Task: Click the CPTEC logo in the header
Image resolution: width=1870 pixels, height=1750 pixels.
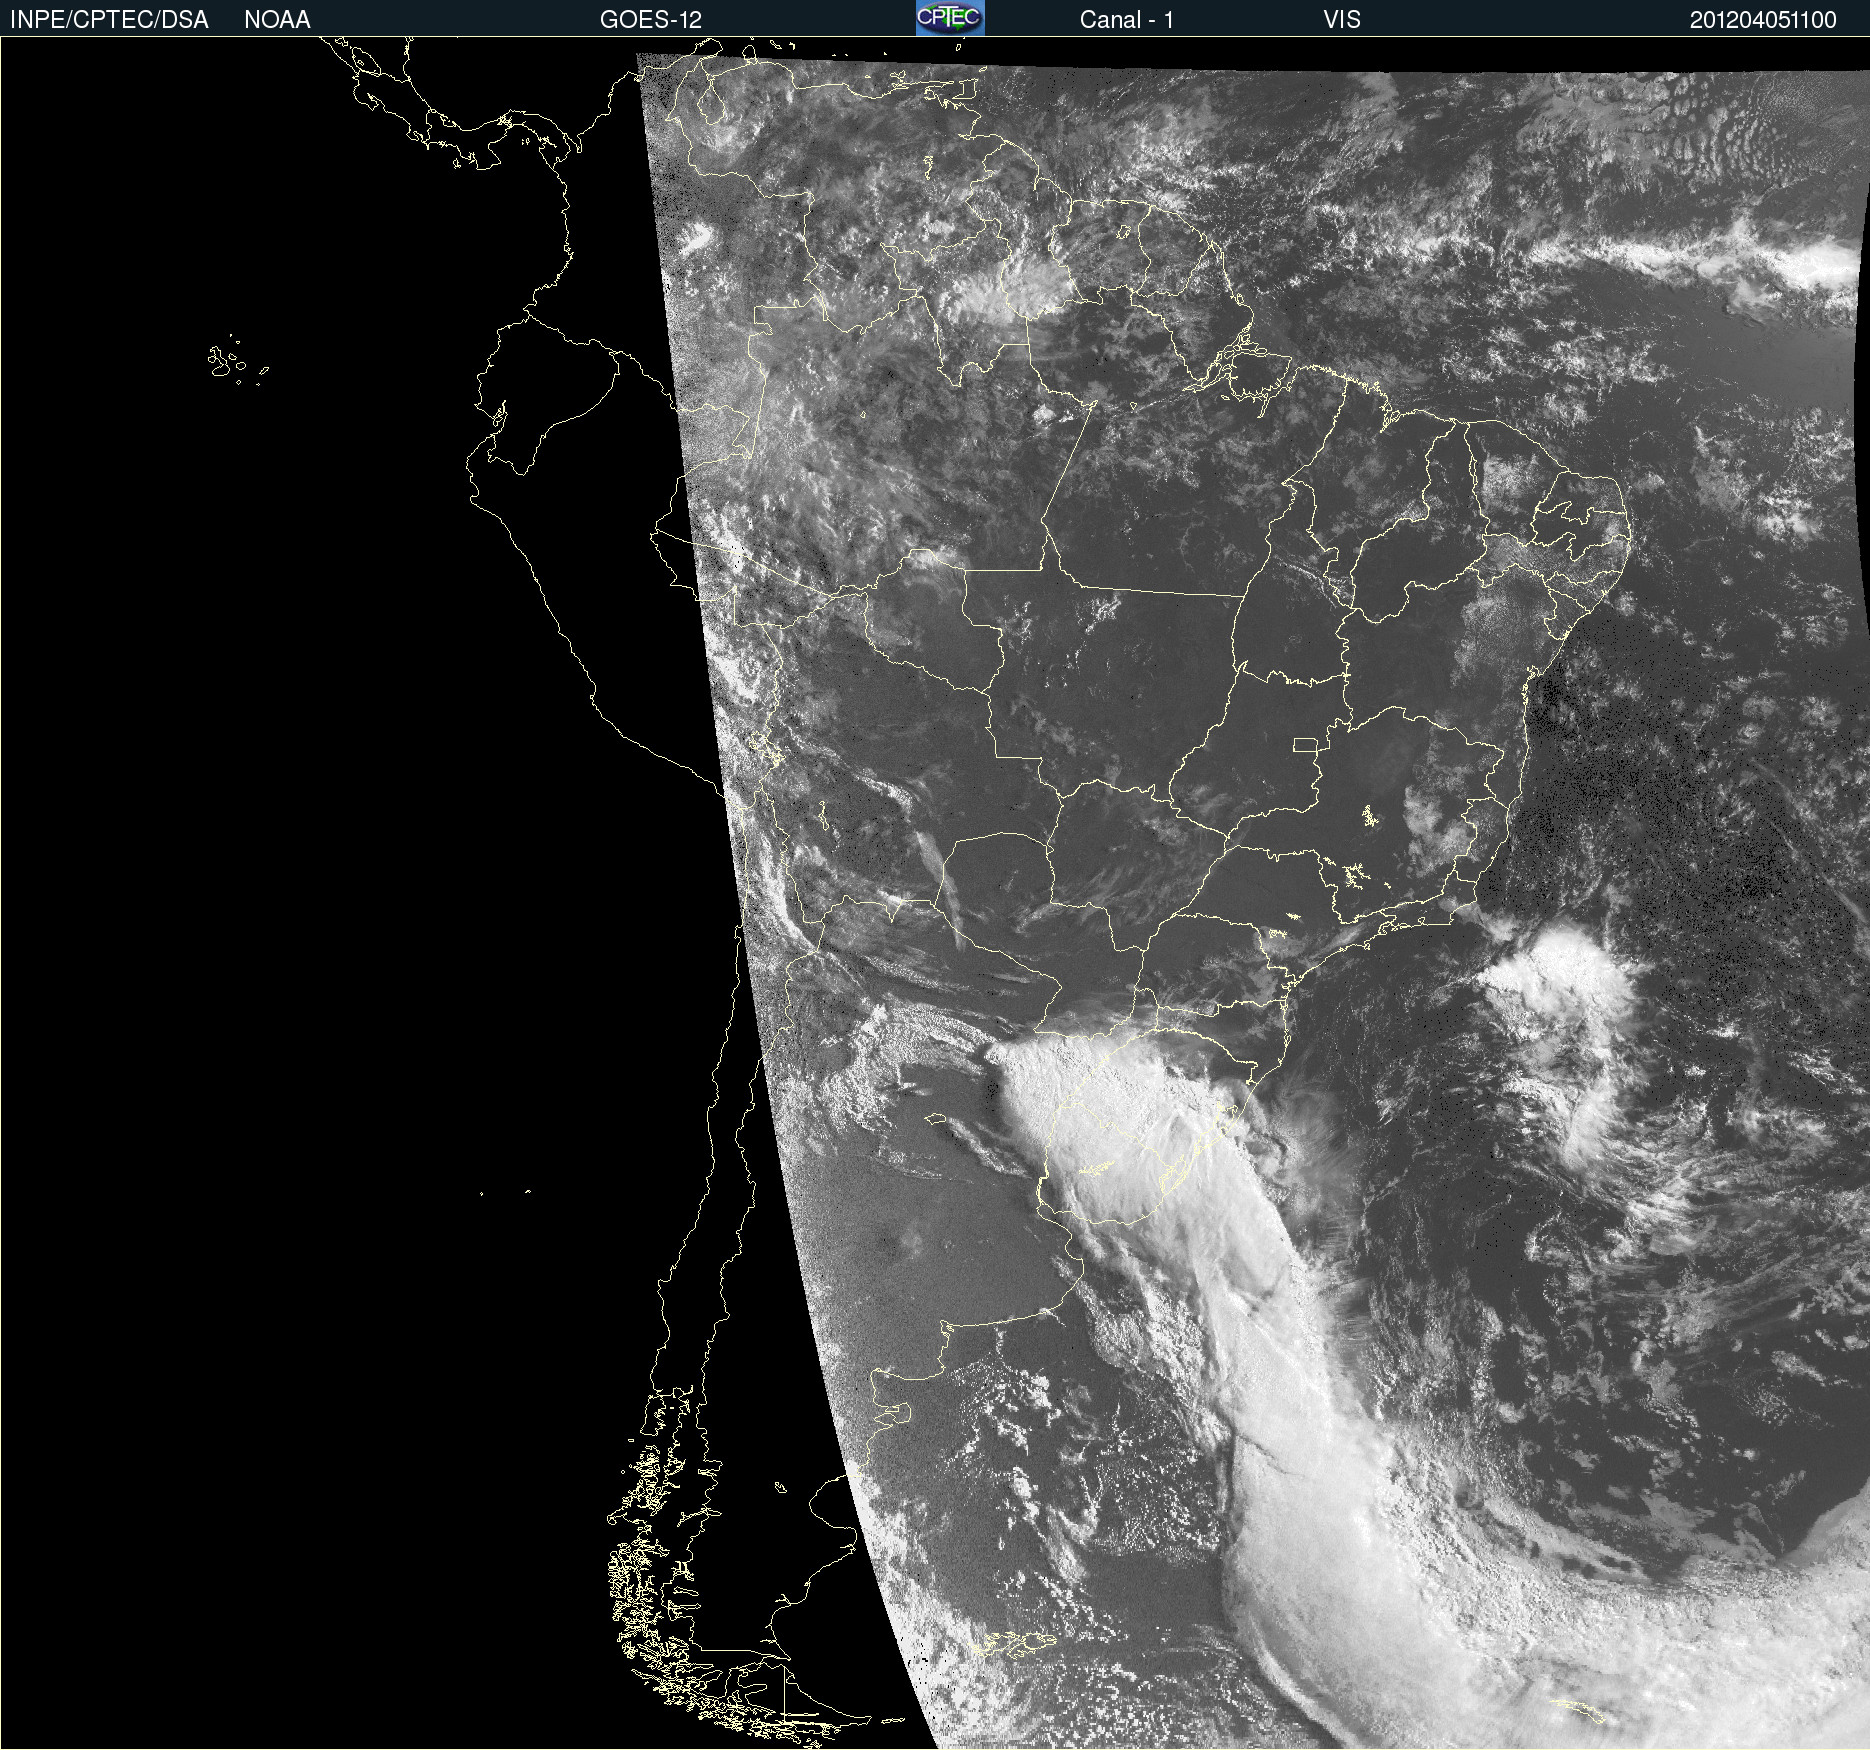Action: pos(950,18)
